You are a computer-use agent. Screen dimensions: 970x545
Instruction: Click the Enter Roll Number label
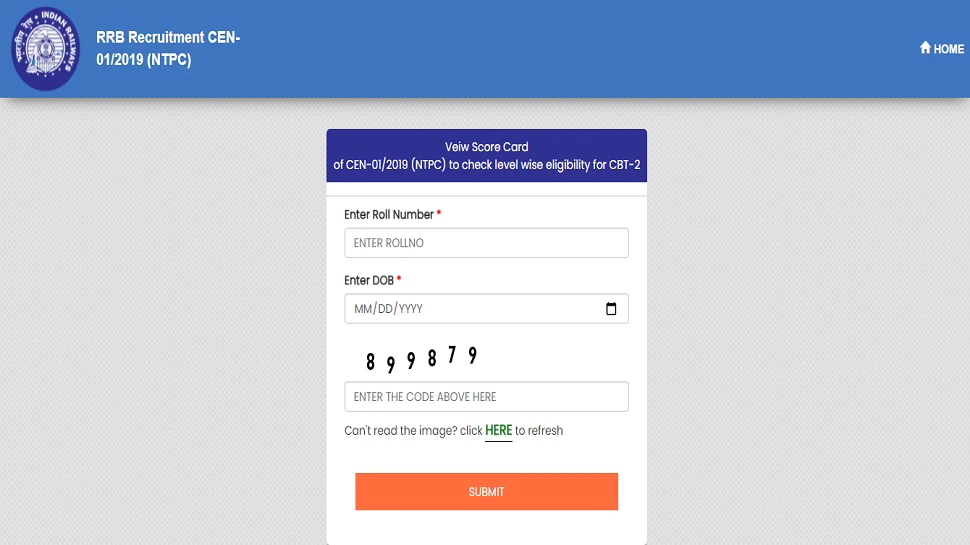pyautogui.click(x=389, y=215)
